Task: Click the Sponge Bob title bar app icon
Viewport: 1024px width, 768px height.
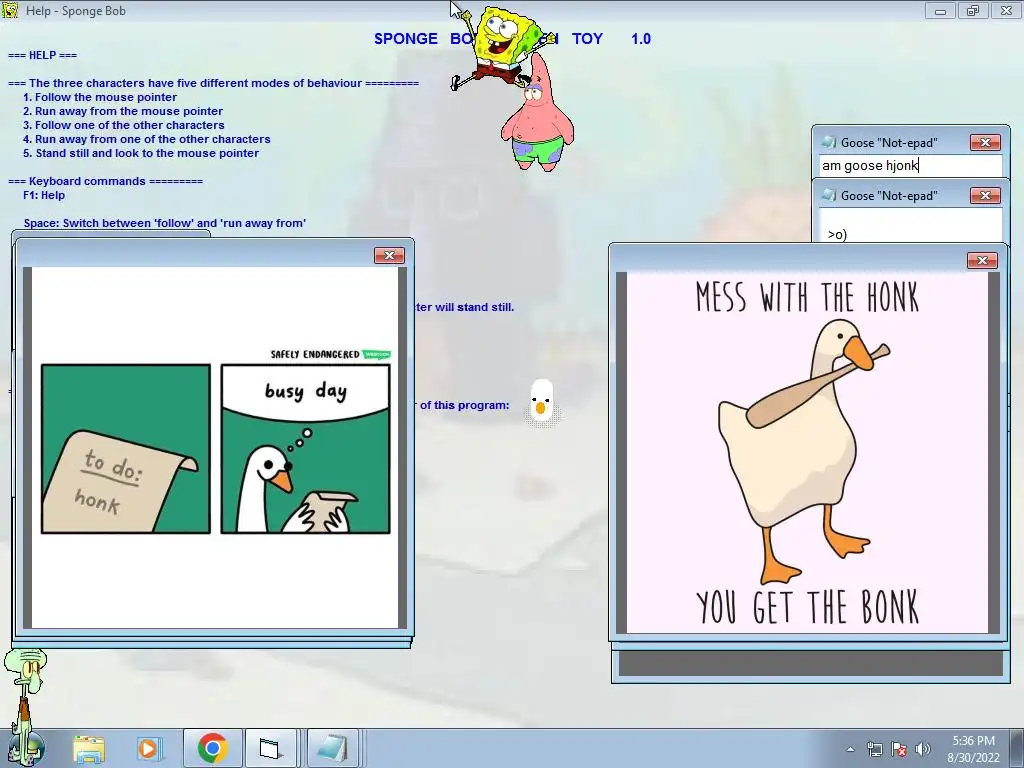Action: [x=10, y=10]
